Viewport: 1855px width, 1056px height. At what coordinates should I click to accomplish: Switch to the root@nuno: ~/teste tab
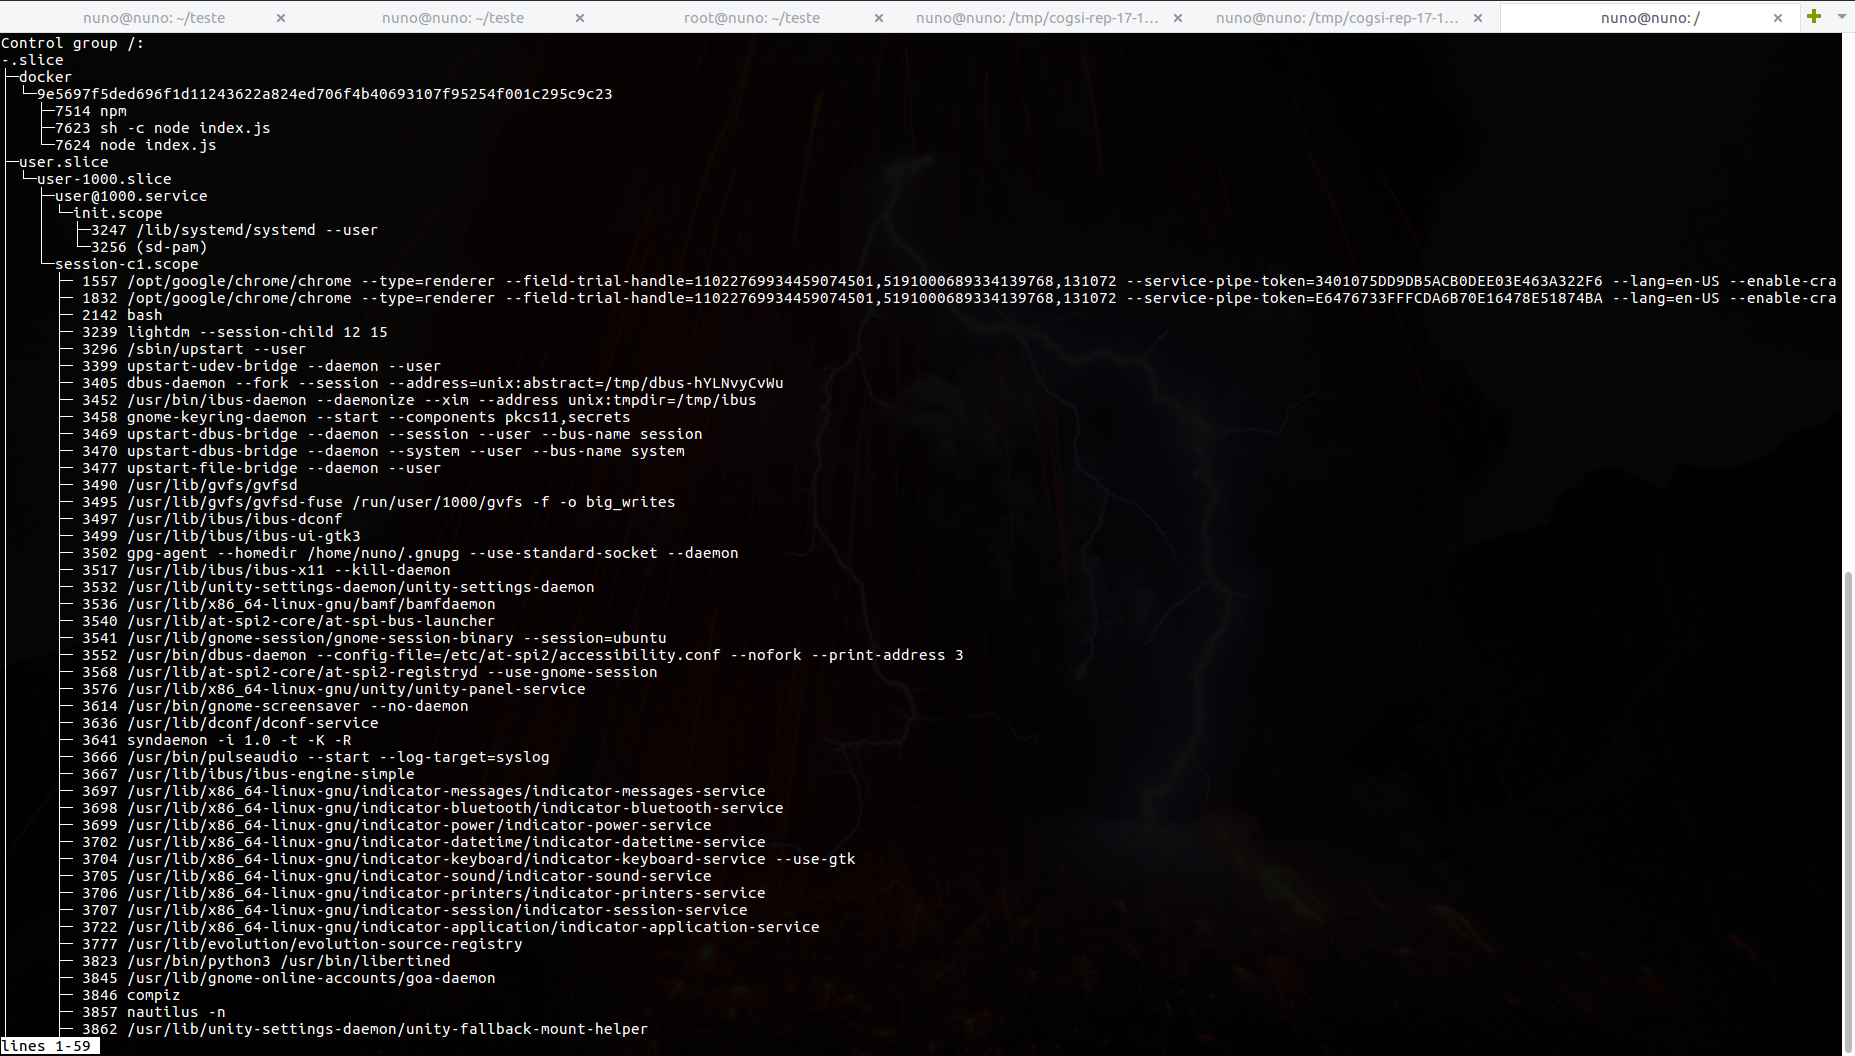(751, 18)
